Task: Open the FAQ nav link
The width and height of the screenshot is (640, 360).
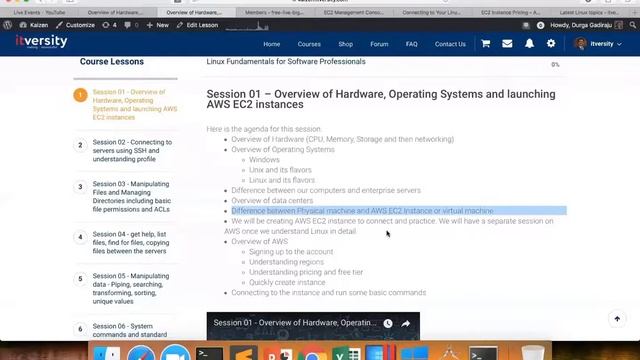Action: 411,44
